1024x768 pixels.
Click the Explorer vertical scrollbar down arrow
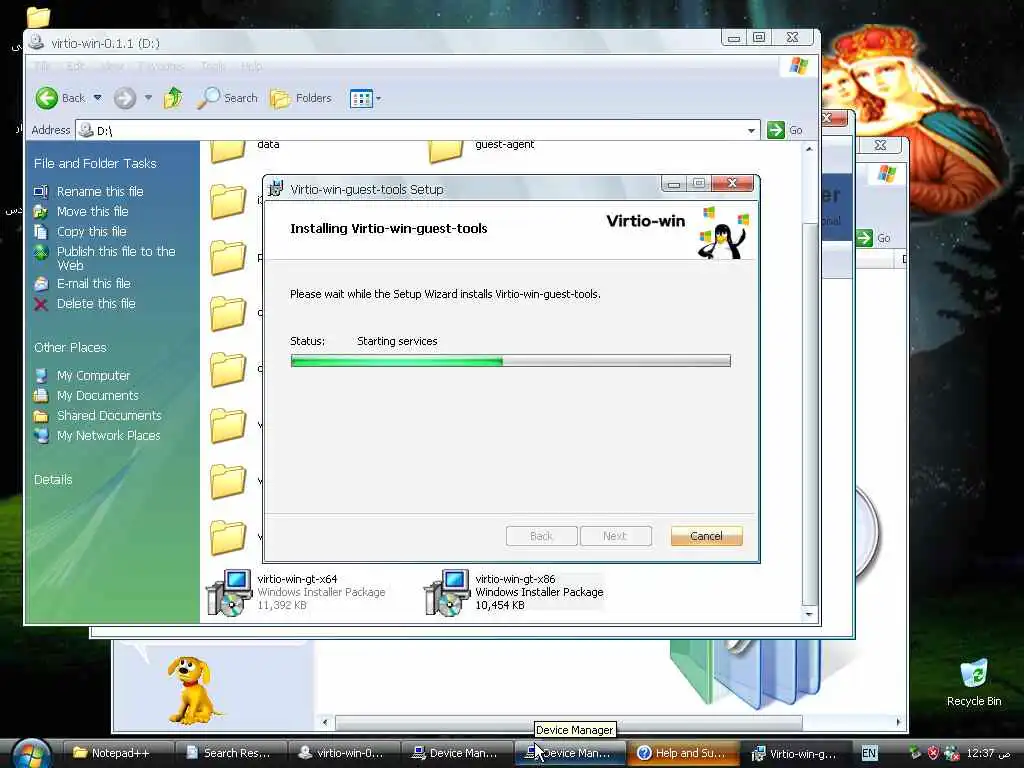tap(809, 615)
